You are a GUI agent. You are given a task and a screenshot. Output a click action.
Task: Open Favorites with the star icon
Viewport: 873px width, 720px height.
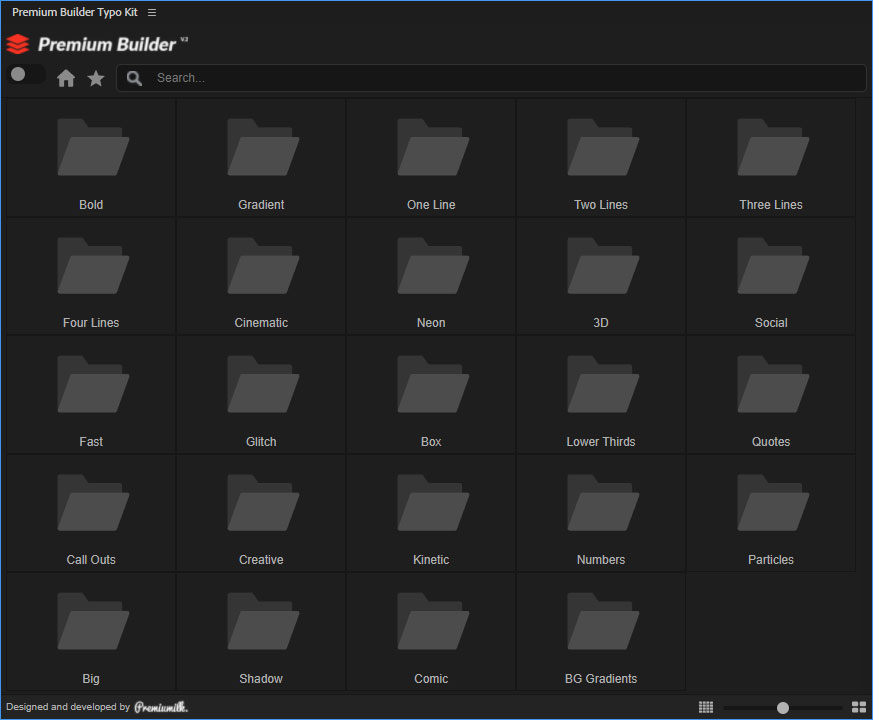[x=96, y=78]
